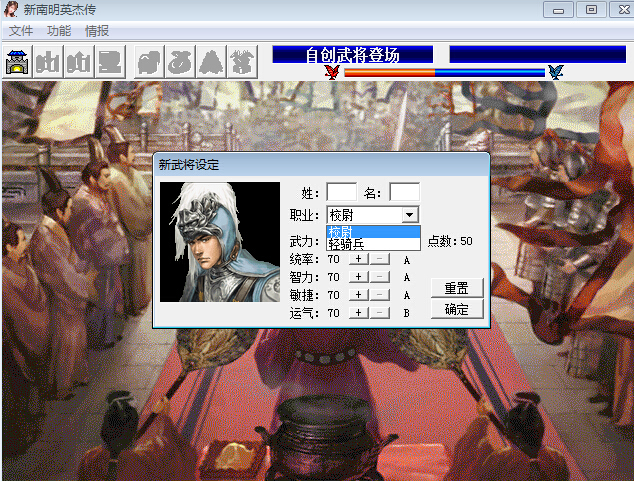Viewport: 634px width, 481px height.
Task: Decrease 统率 with its minus button
Action: (x=380, y=259)
